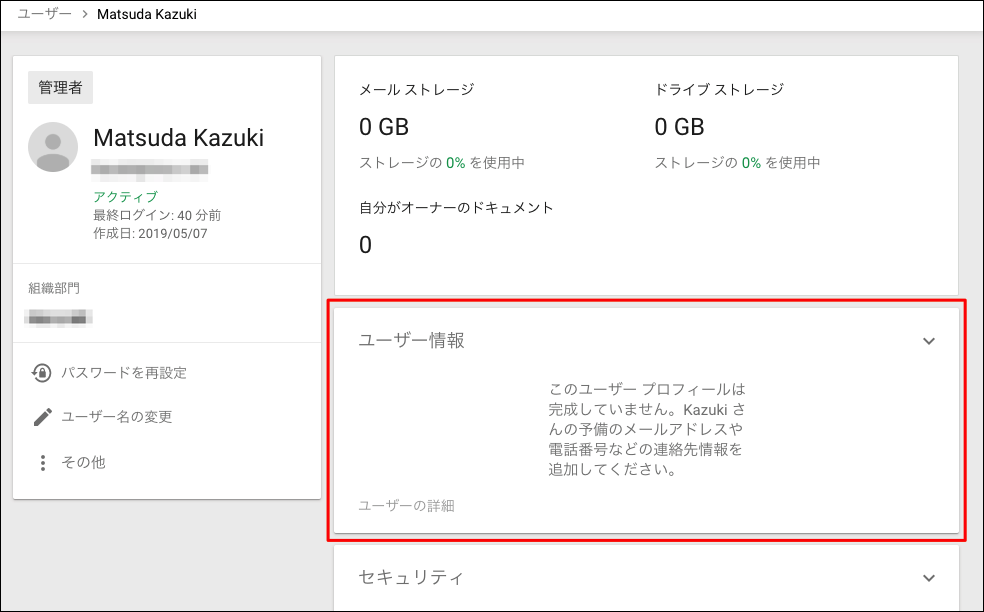Open the ユーザー情報 card heading
This screenshot has height=612, width=984.
(x=412, y=340)
